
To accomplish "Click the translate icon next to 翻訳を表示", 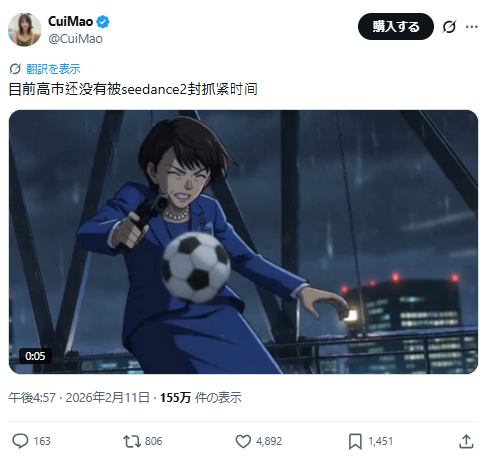I will [x=15, y=69].
